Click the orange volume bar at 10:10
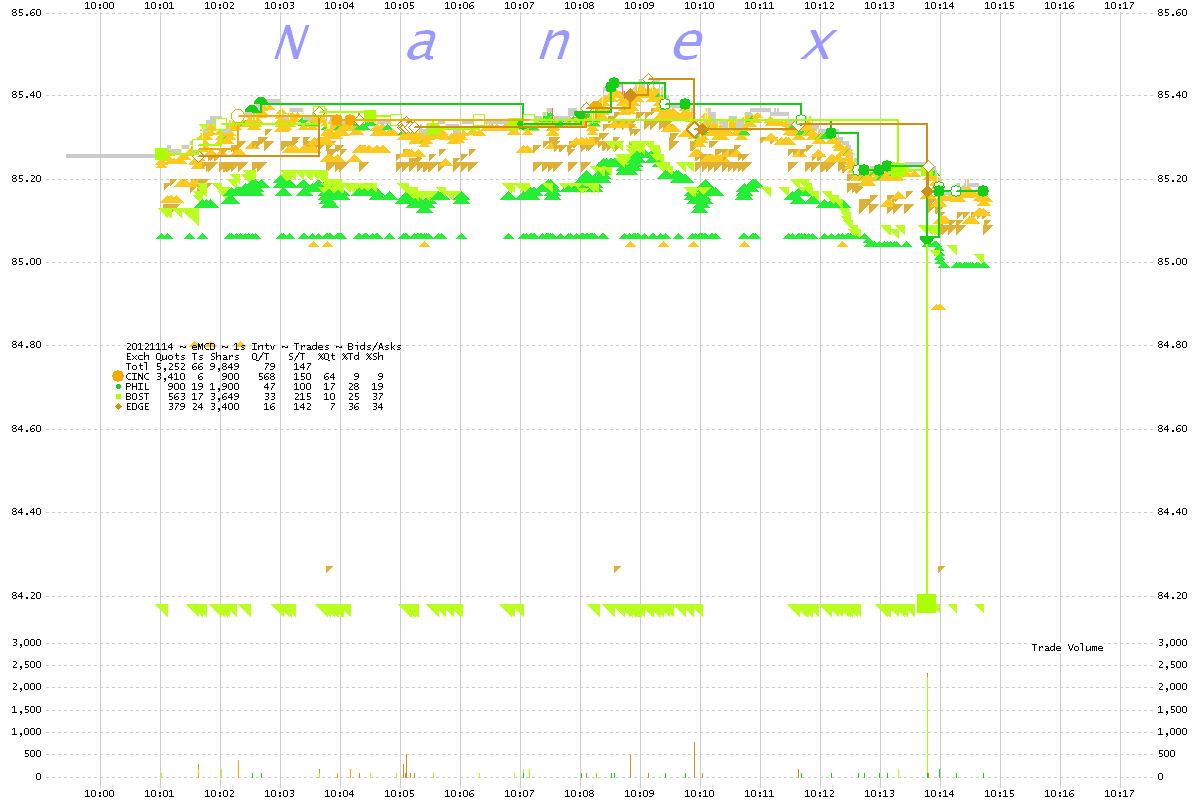Viewport: 1200px width, 800px height. tap(694, 759)
